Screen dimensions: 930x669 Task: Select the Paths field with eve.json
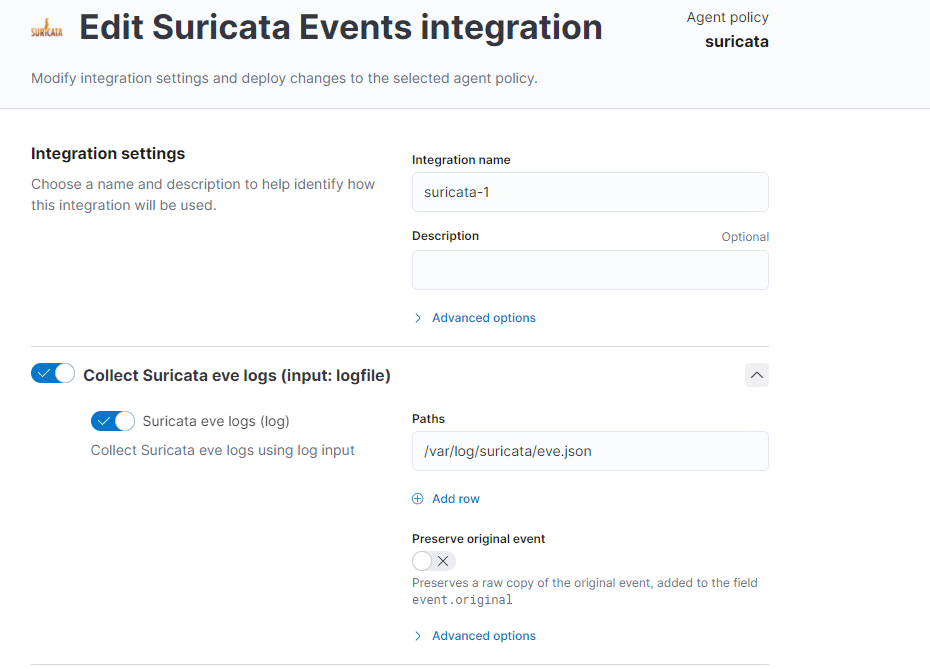point(590,451)
